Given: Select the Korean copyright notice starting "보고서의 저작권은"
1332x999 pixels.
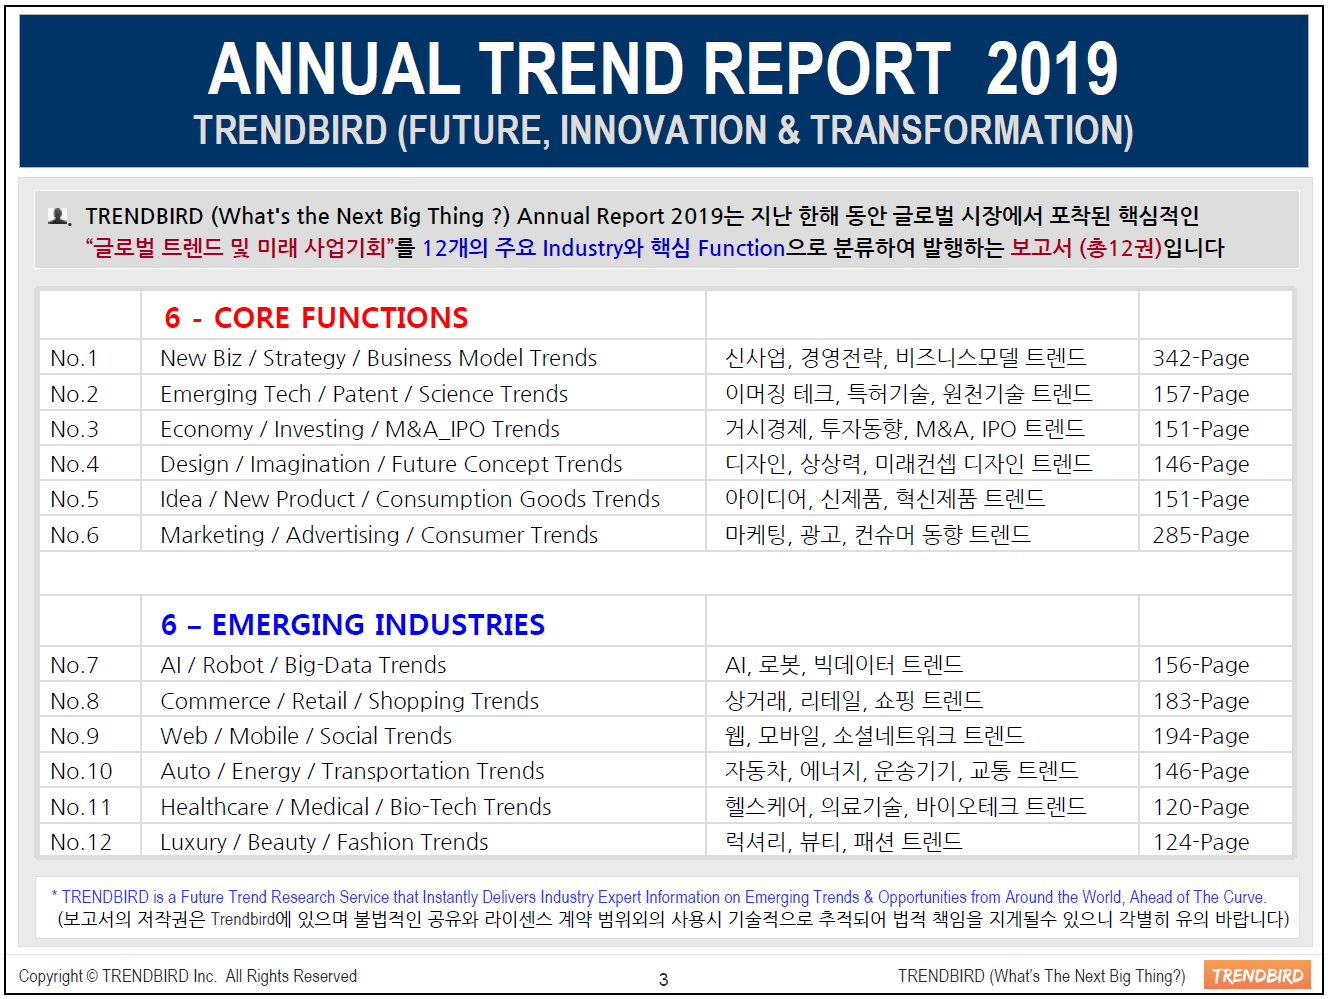Looking at the screenshot, I should (x=673, y=919).
